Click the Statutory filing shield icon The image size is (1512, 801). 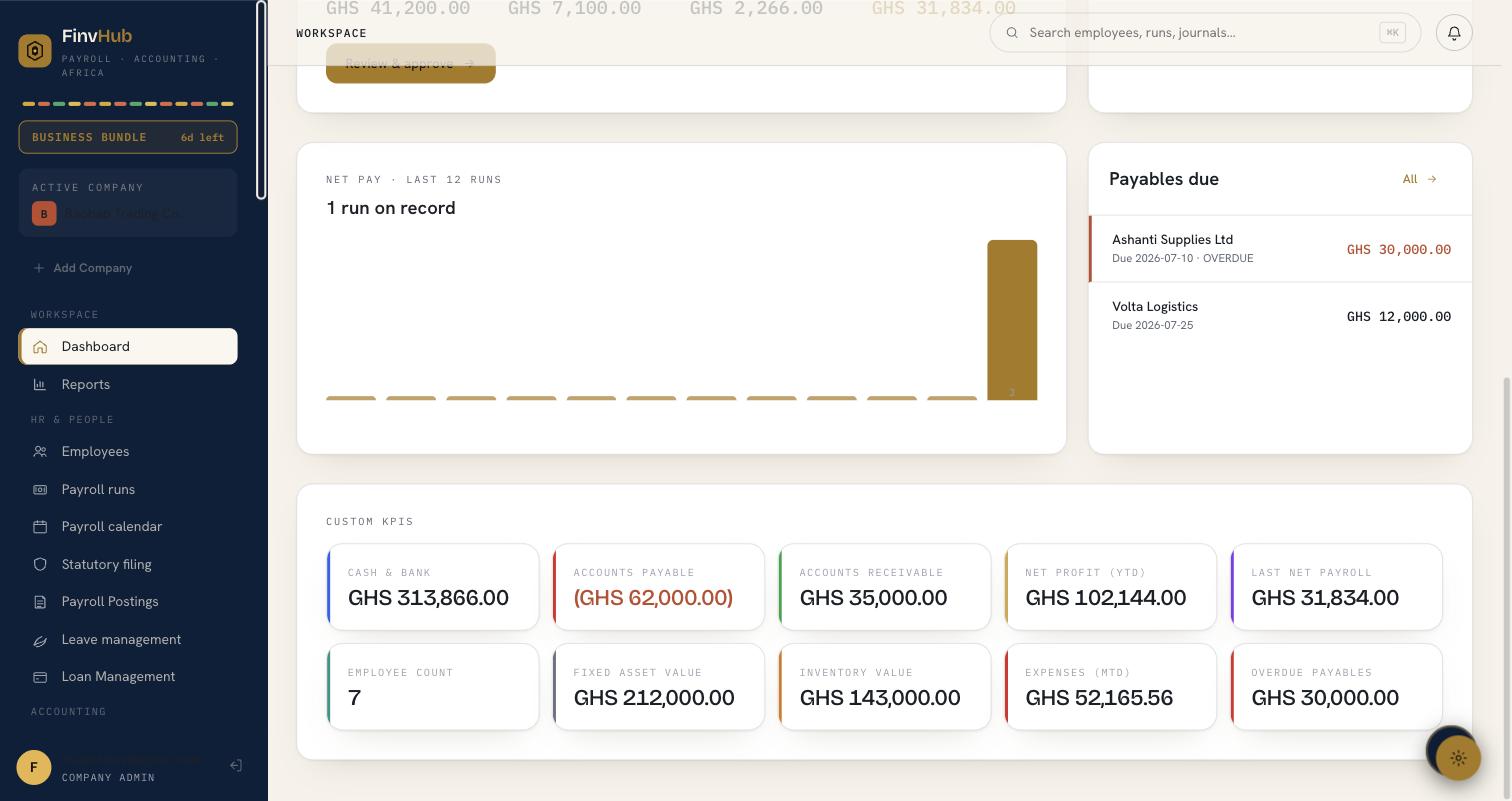40,565
